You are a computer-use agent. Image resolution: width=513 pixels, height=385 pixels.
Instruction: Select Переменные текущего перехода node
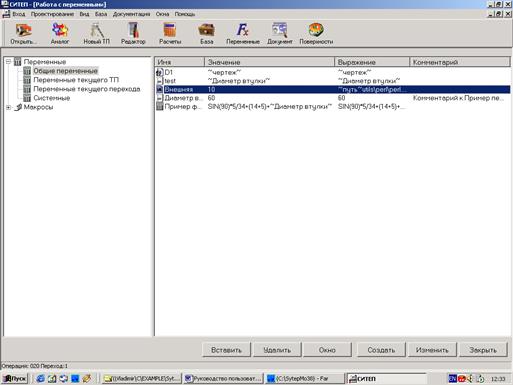click(x=87, y=89)
